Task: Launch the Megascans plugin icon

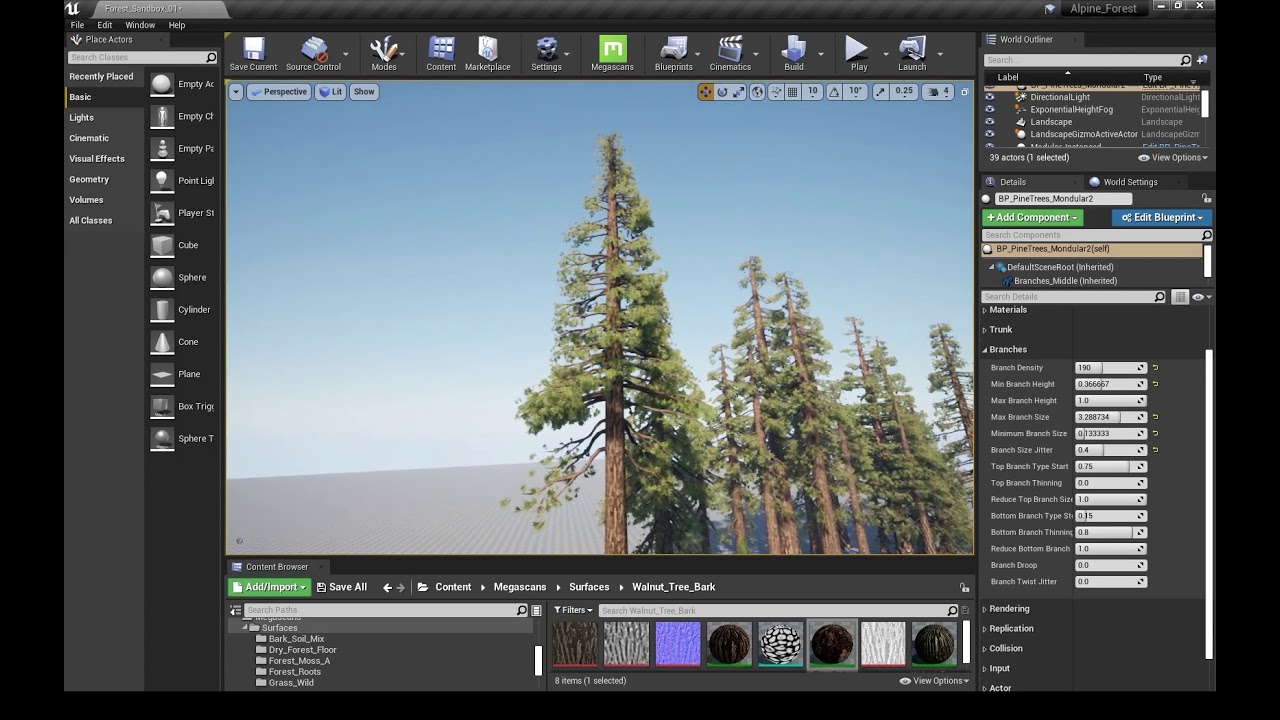Action: pos(612,54)
